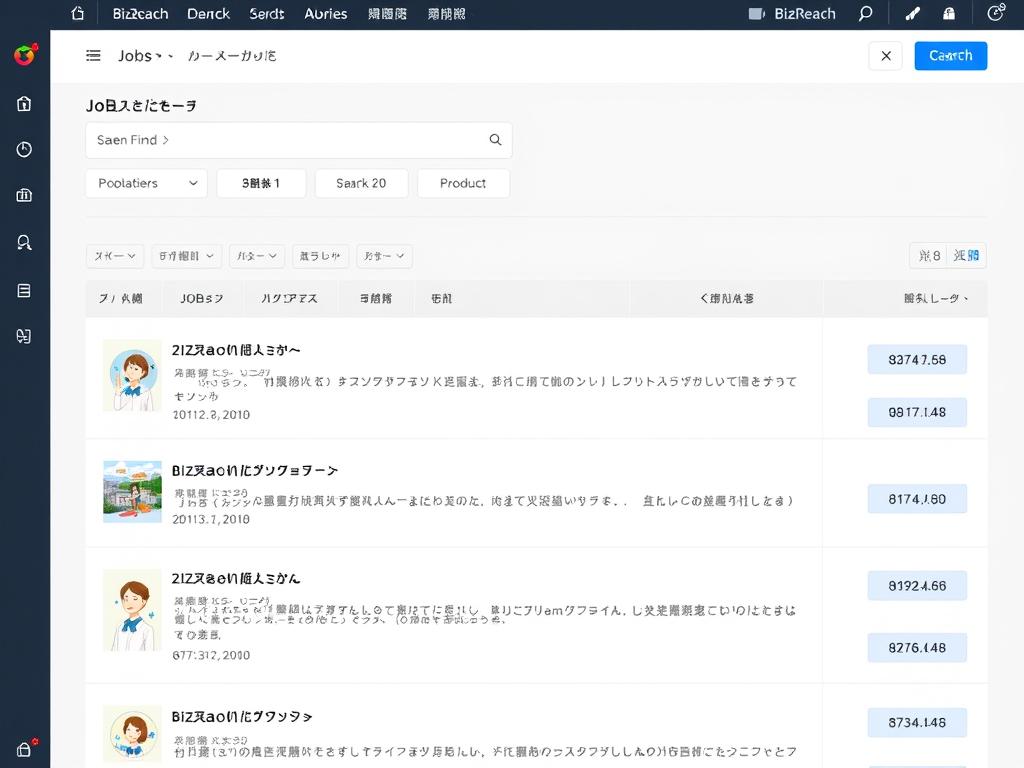1024x768 pixels.
Task: Open the fourth job listing title
Action: tap(242, 716)
